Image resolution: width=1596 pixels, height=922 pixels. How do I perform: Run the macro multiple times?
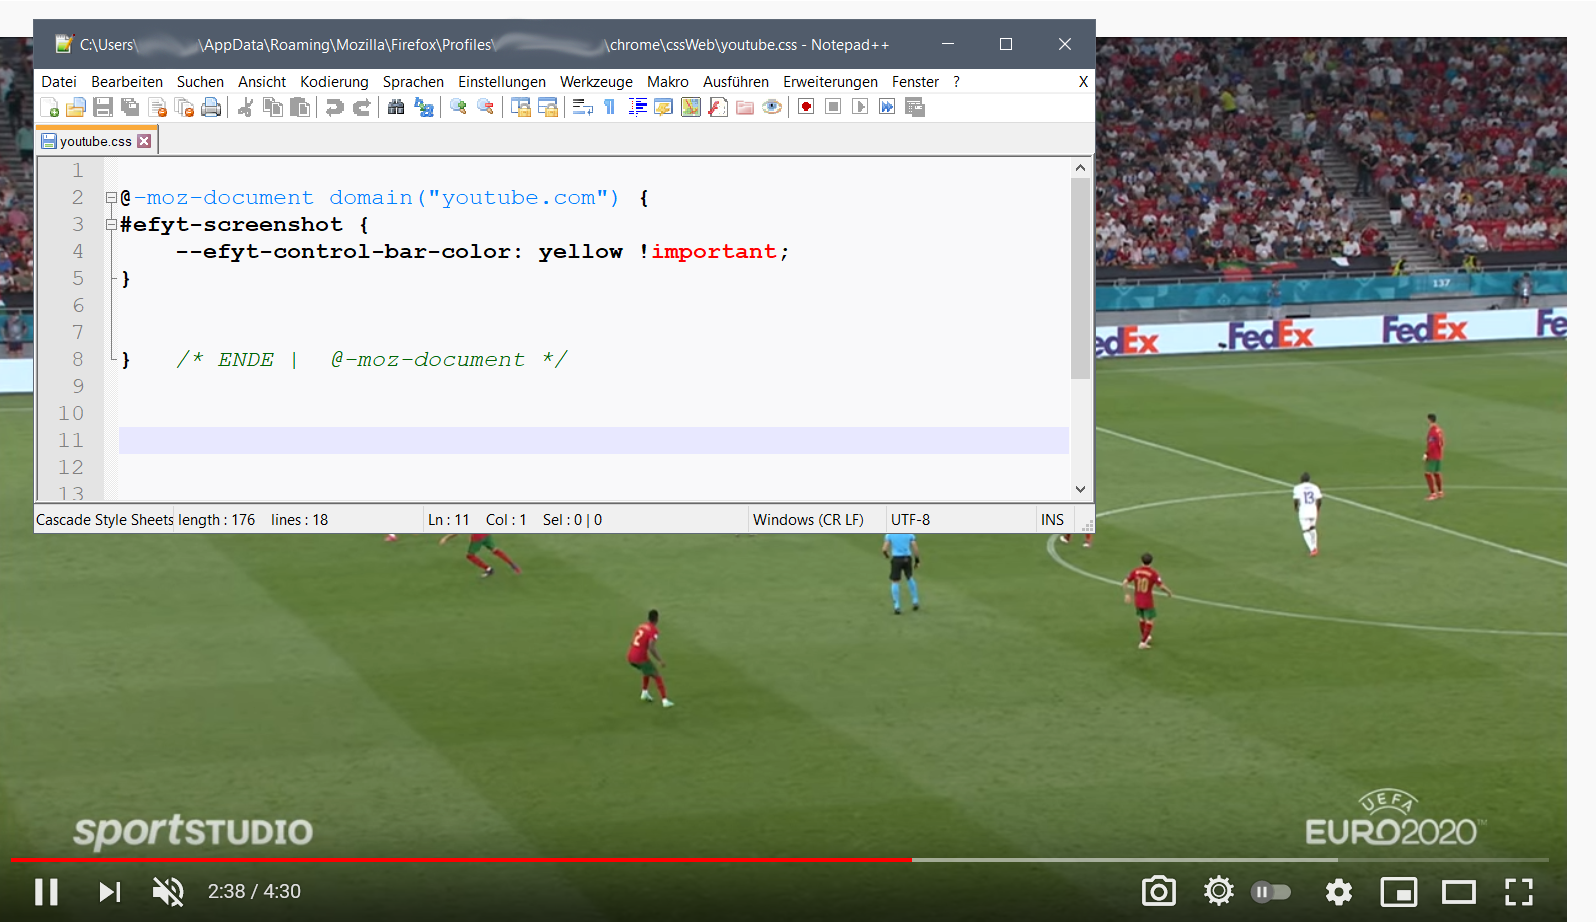click(x=887, y=107)
